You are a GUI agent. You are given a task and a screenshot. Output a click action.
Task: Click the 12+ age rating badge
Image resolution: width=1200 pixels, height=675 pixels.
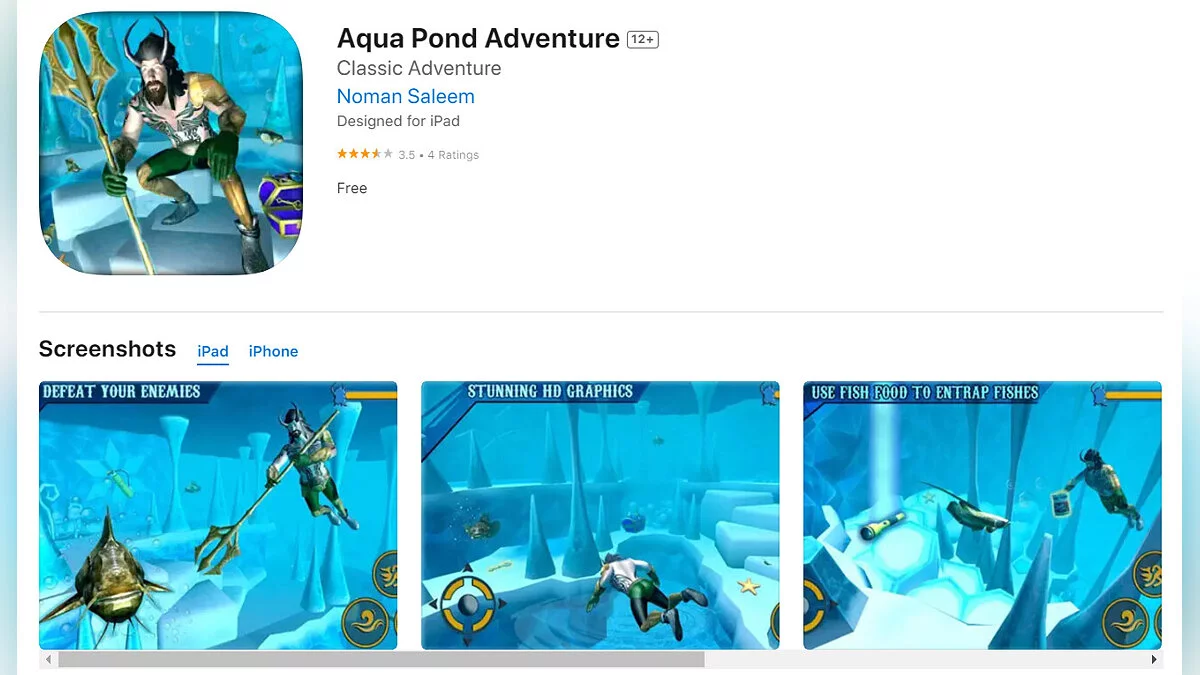click(x=643, y=39)
